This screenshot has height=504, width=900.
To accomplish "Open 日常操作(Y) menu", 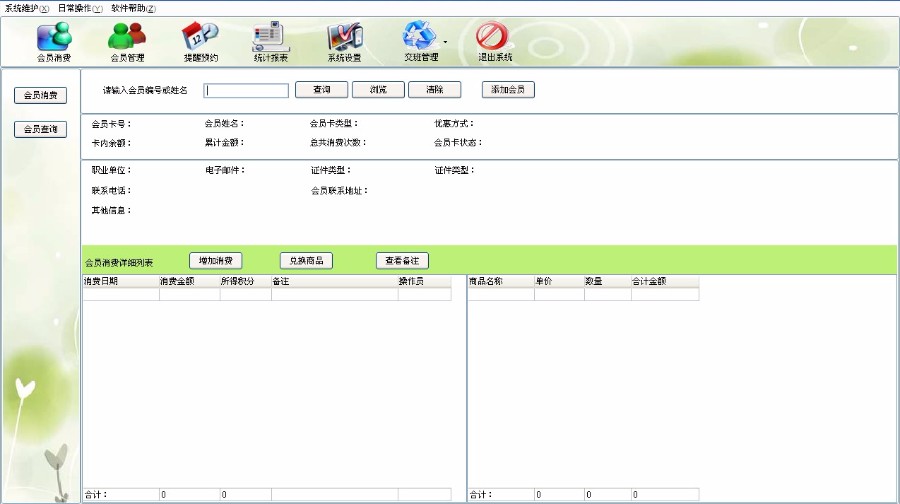I will [x=80, y=9].
